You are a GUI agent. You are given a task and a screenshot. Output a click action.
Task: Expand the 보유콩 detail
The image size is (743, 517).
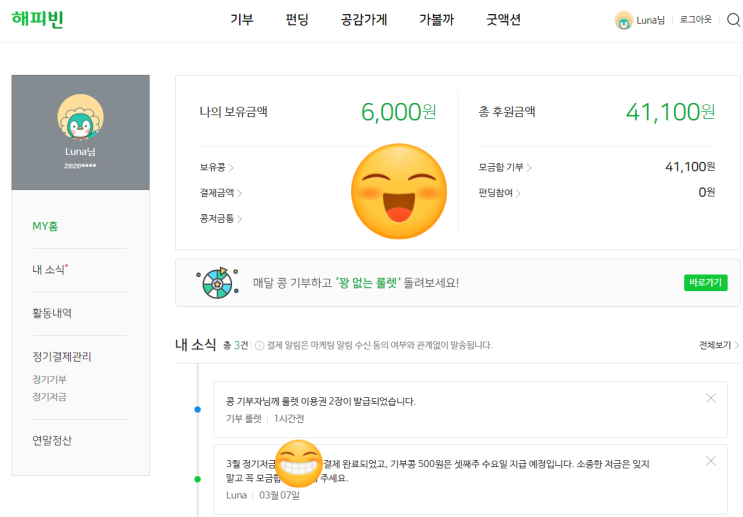(217, 167)
